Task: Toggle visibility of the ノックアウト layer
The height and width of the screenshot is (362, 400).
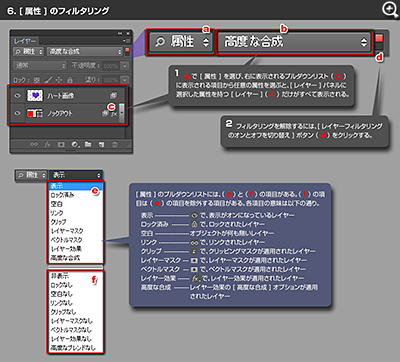Action: pyautogui.click(x=17, y=113)
